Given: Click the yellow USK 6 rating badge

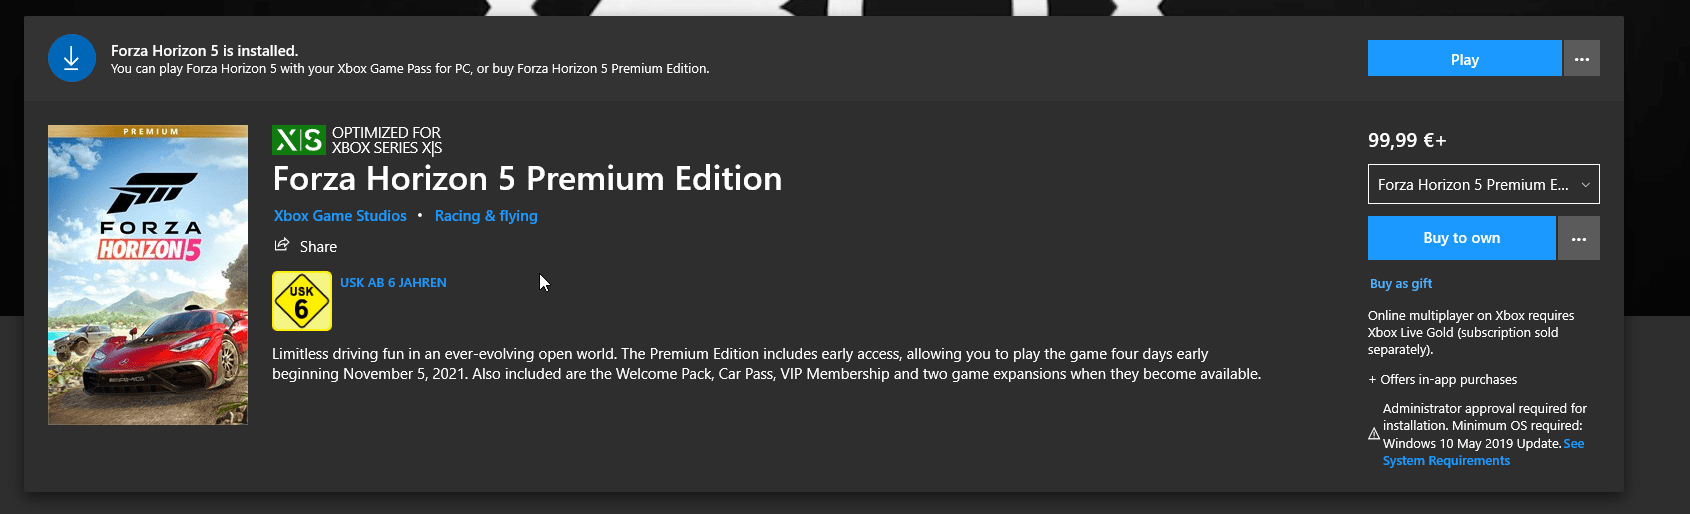Looking at the screenshot, I should coord(302,301).
